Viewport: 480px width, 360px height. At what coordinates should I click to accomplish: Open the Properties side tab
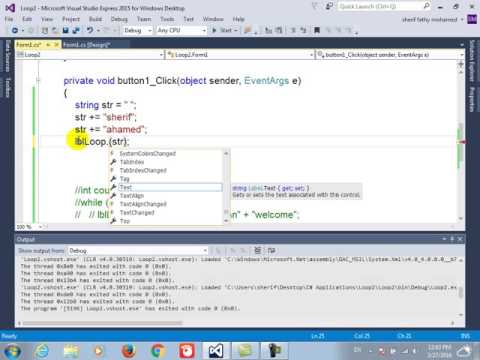[x=472, y=99]
